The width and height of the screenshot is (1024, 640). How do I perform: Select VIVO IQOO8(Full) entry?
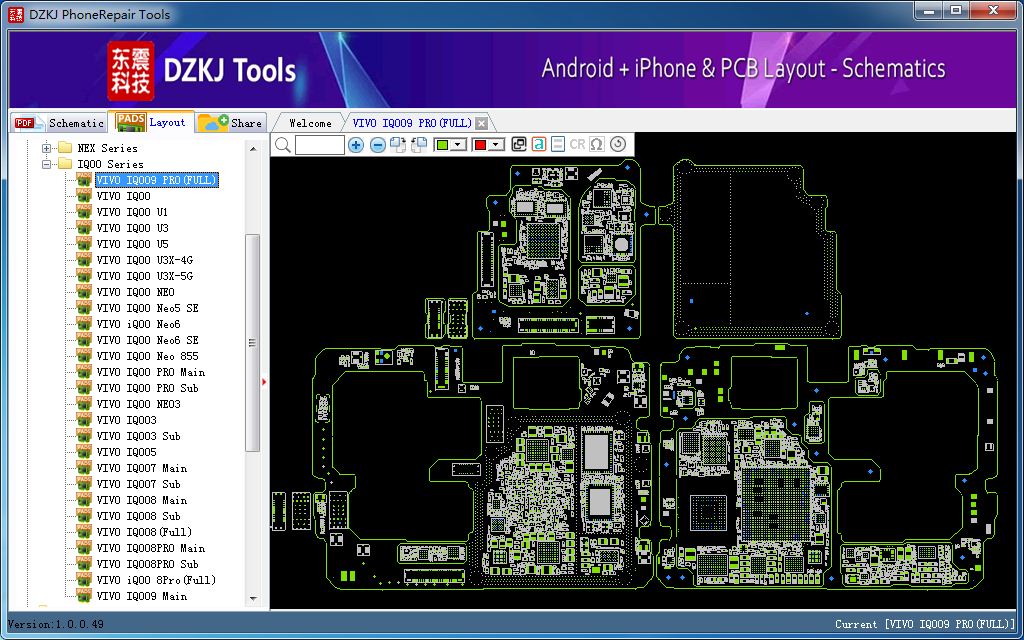144,532
